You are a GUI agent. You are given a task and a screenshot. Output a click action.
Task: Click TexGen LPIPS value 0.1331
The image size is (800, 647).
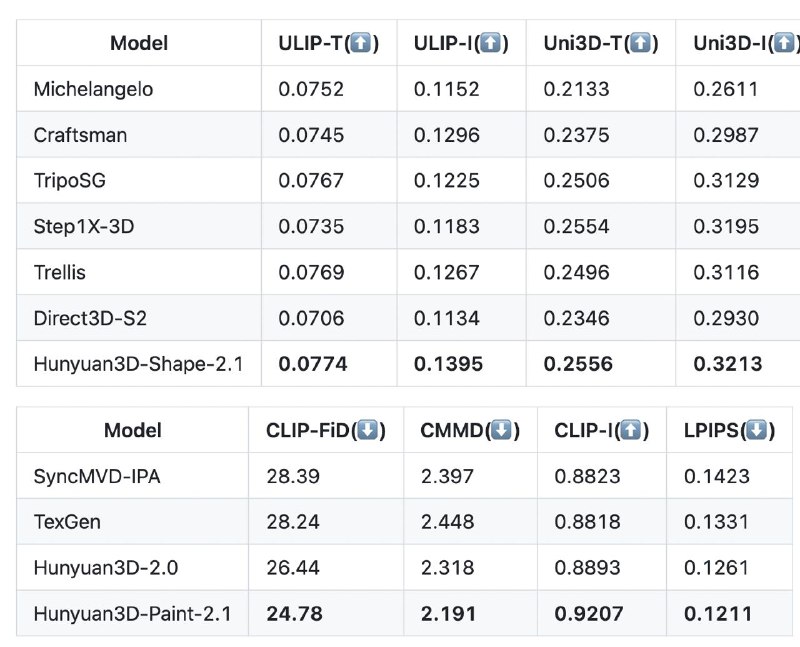pyautogui.click(x=716, y=522)
